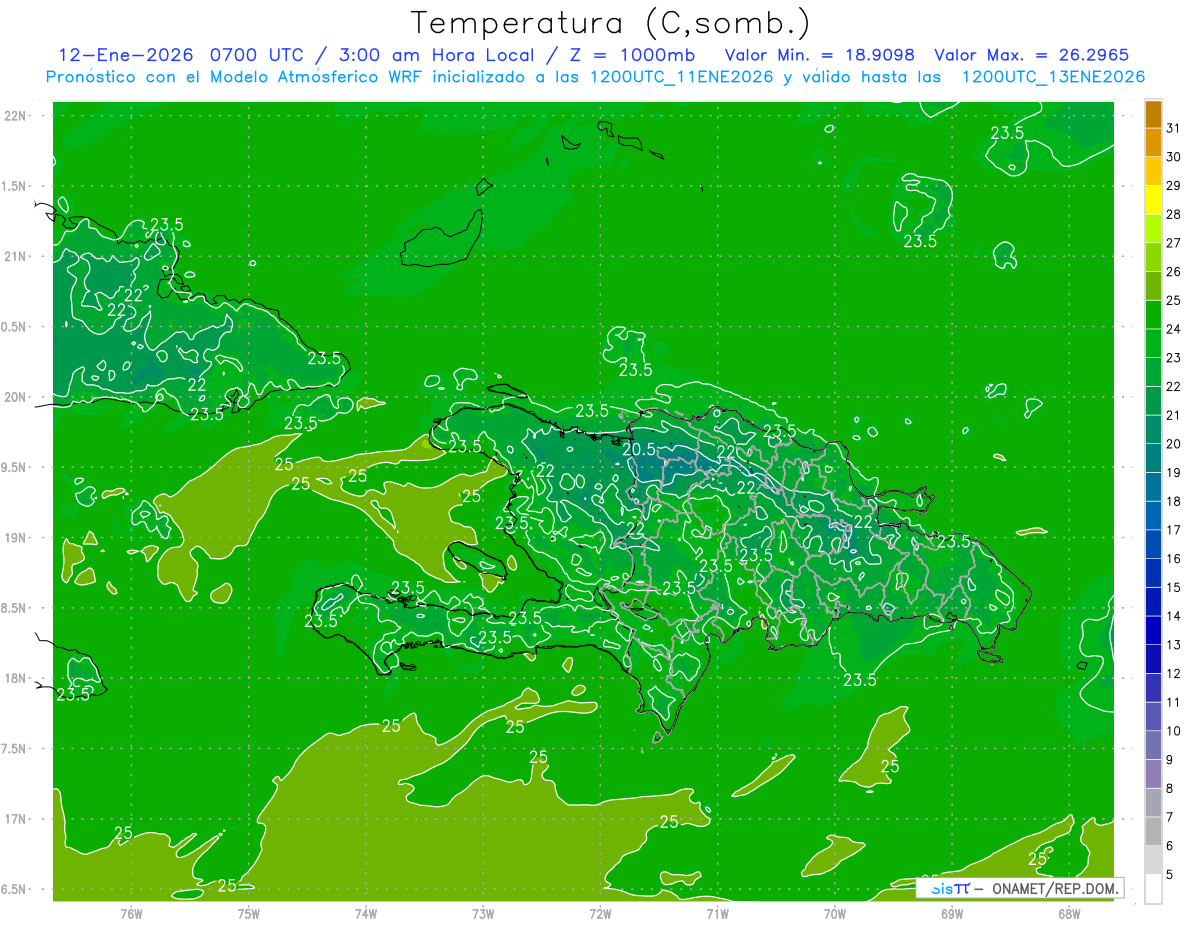
Task: Click the legend value "26"
Action: [1174, 272]
